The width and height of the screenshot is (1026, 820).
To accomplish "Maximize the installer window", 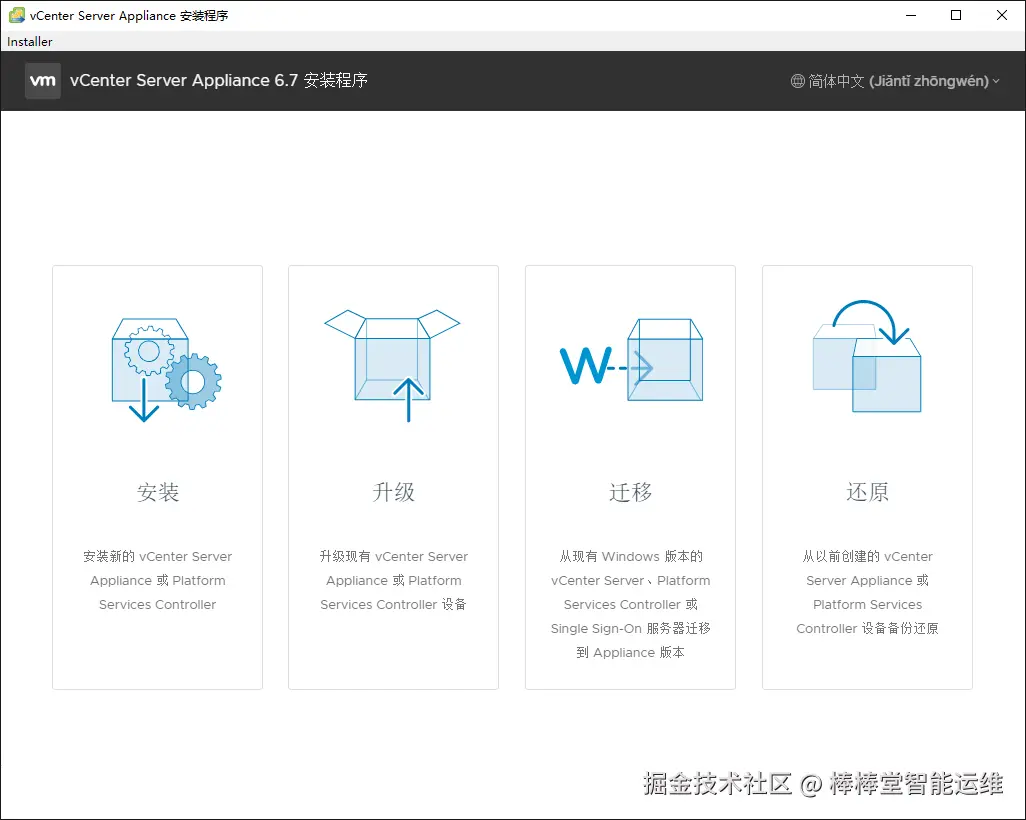I will (x=956, y=15).
